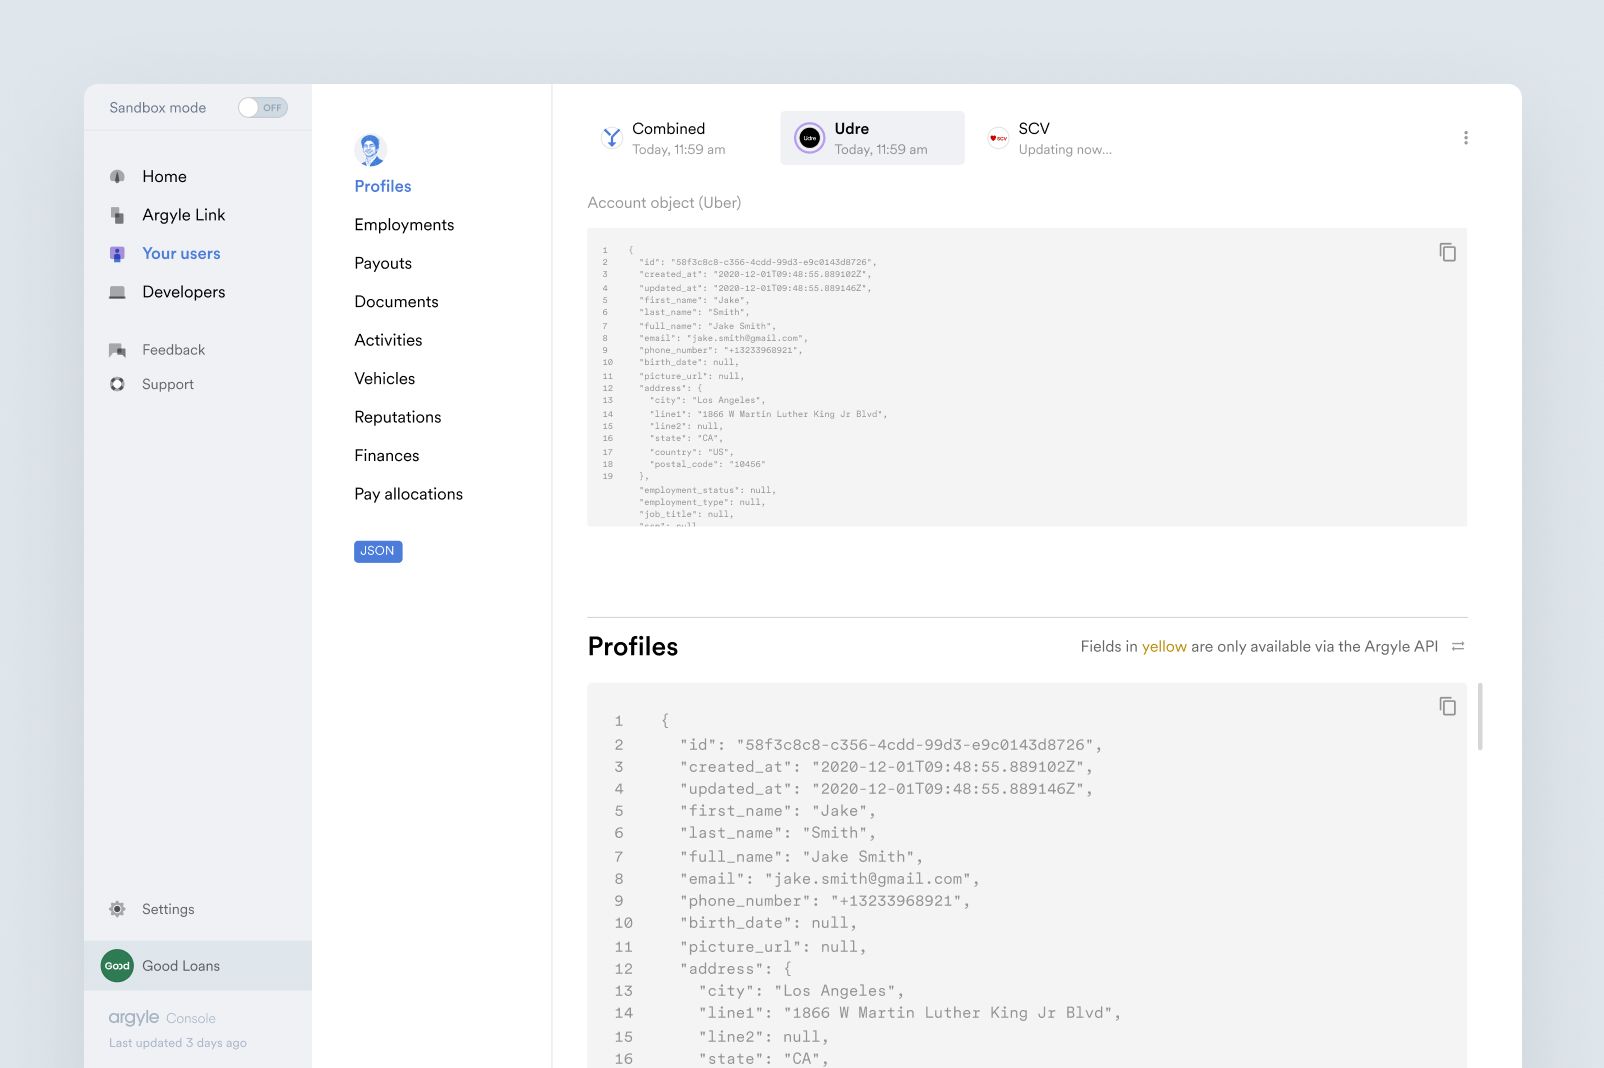Switch to the Udre account tab

pyautogui.click(x=872, y=138)
